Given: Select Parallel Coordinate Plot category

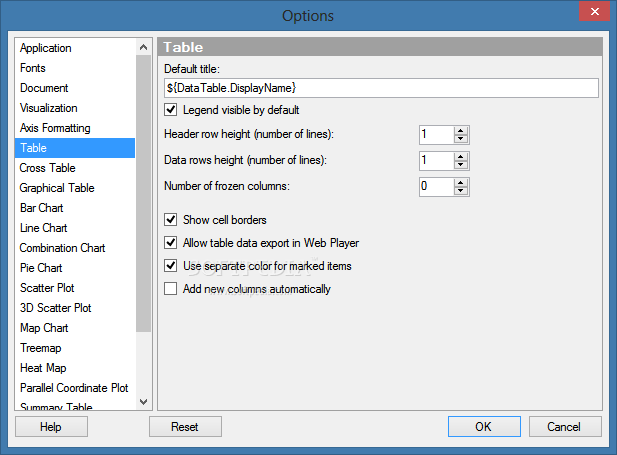Looking at the screenshot, I should [75, 388].
